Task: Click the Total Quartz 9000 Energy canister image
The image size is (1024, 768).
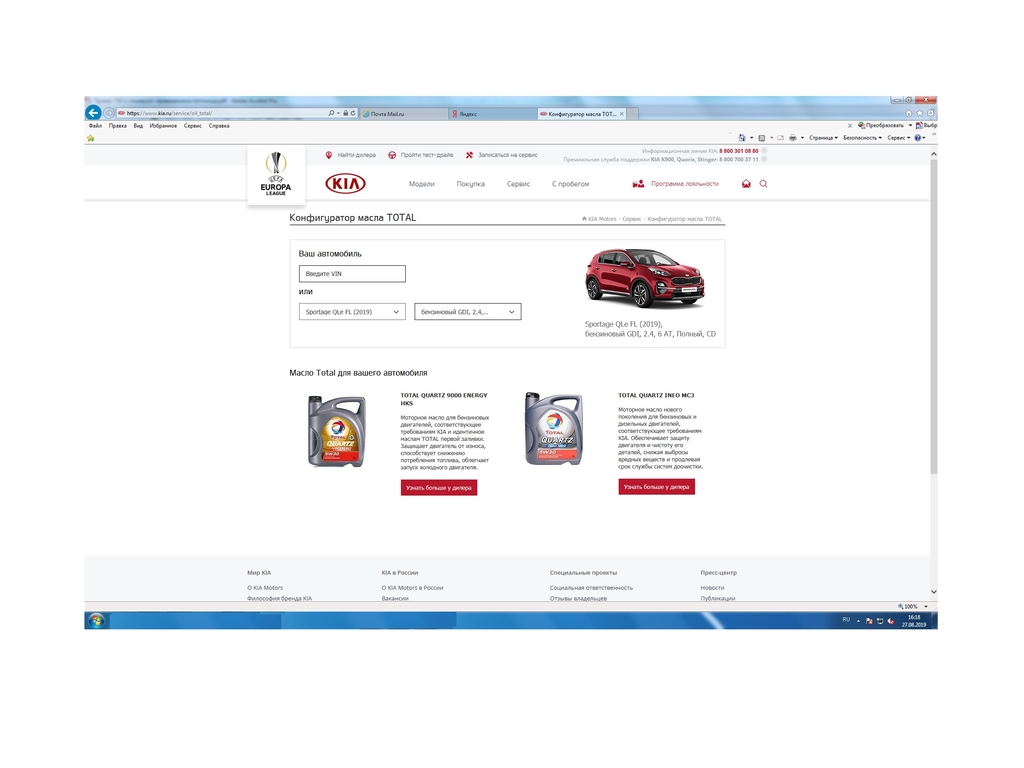Action: (336, 431)
